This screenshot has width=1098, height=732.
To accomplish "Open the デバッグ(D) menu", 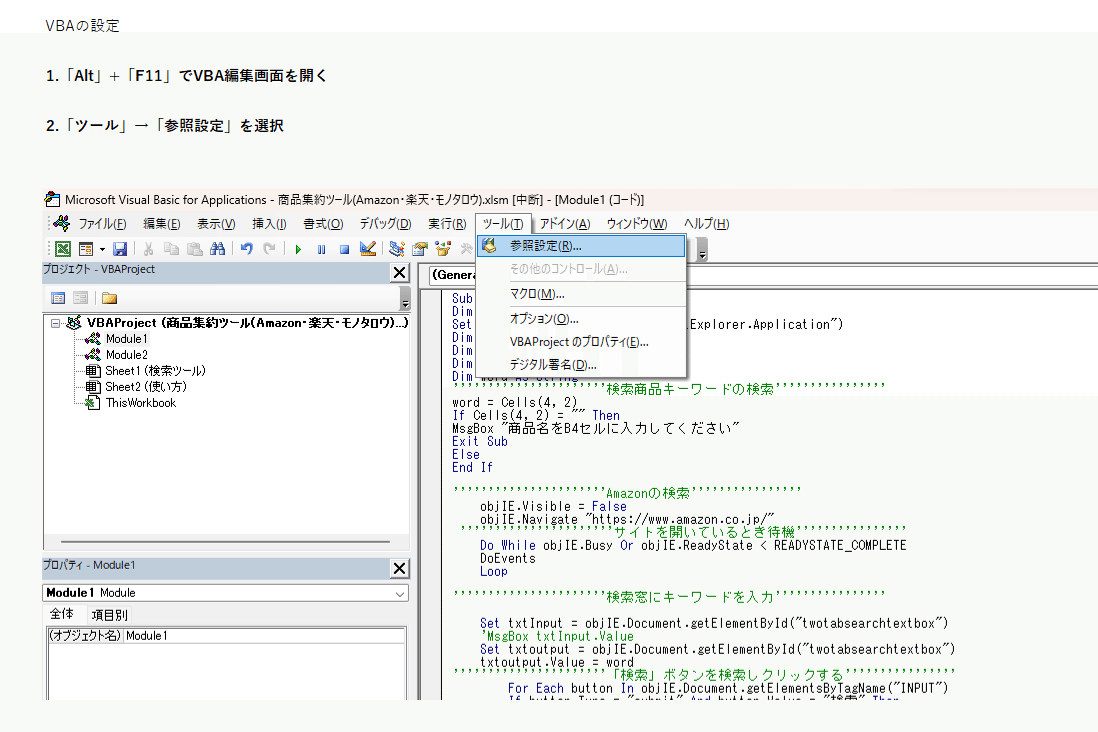I will [385, 223].
